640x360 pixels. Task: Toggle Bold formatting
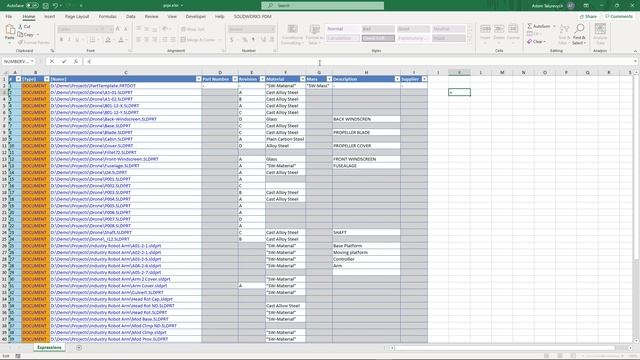coord(61,40)
